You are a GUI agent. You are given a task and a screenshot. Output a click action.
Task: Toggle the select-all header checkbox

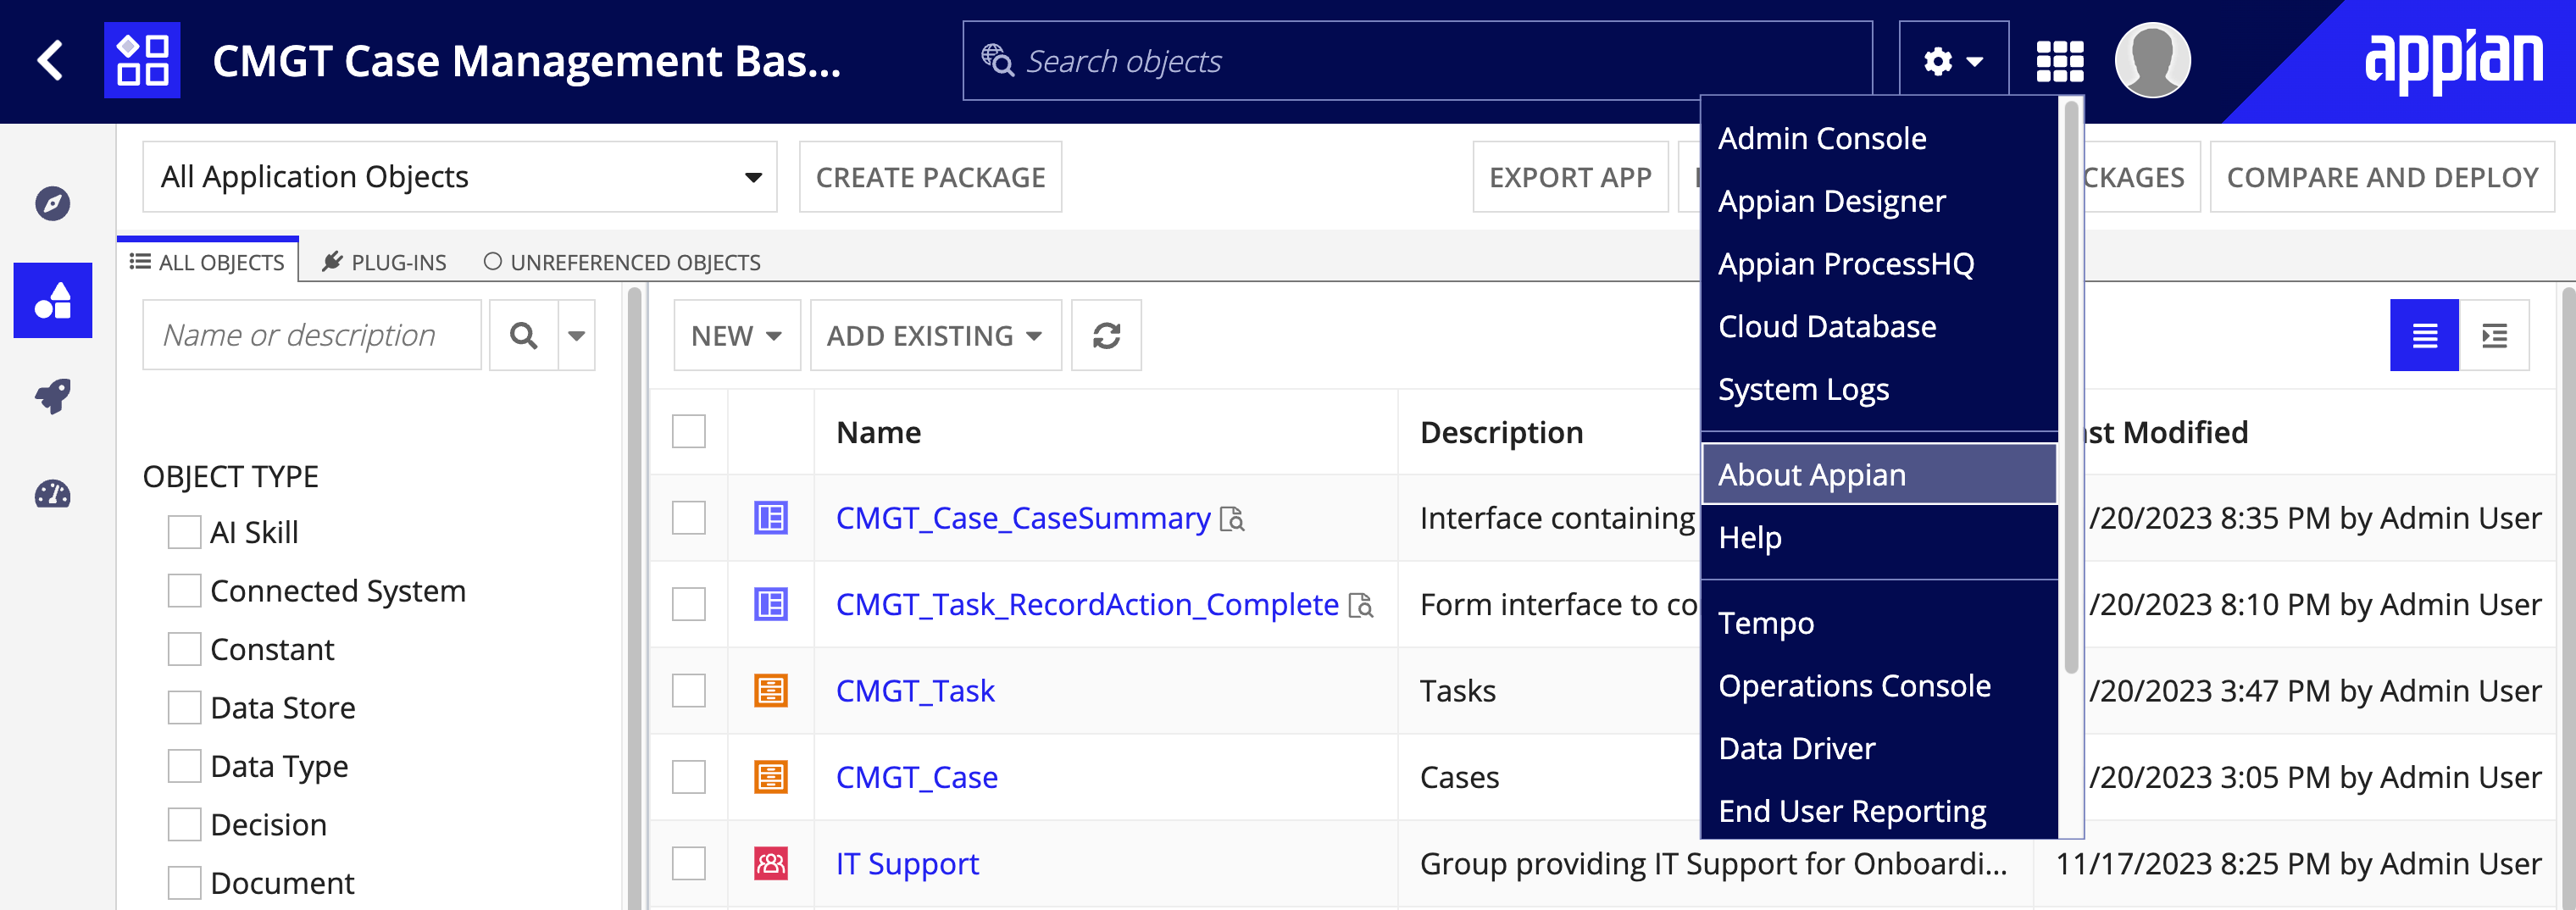pyautogui.click(x=688, y=431)
